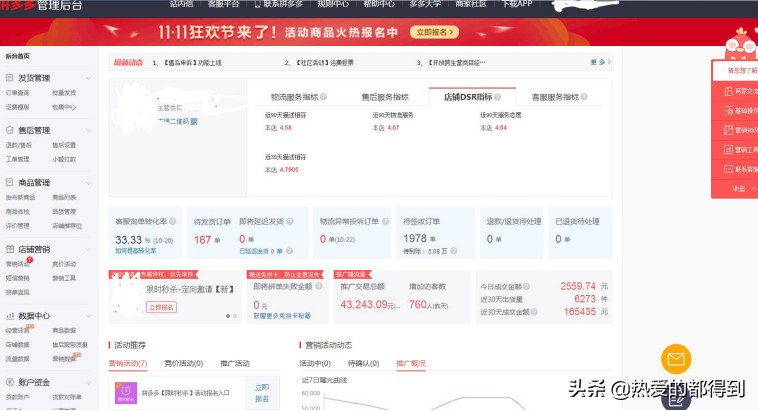The width and height of the screenshot is (758, 411).
Task: Click the 待发货订单 count 167
Action: pyautogui.click(x=203, y=239)
